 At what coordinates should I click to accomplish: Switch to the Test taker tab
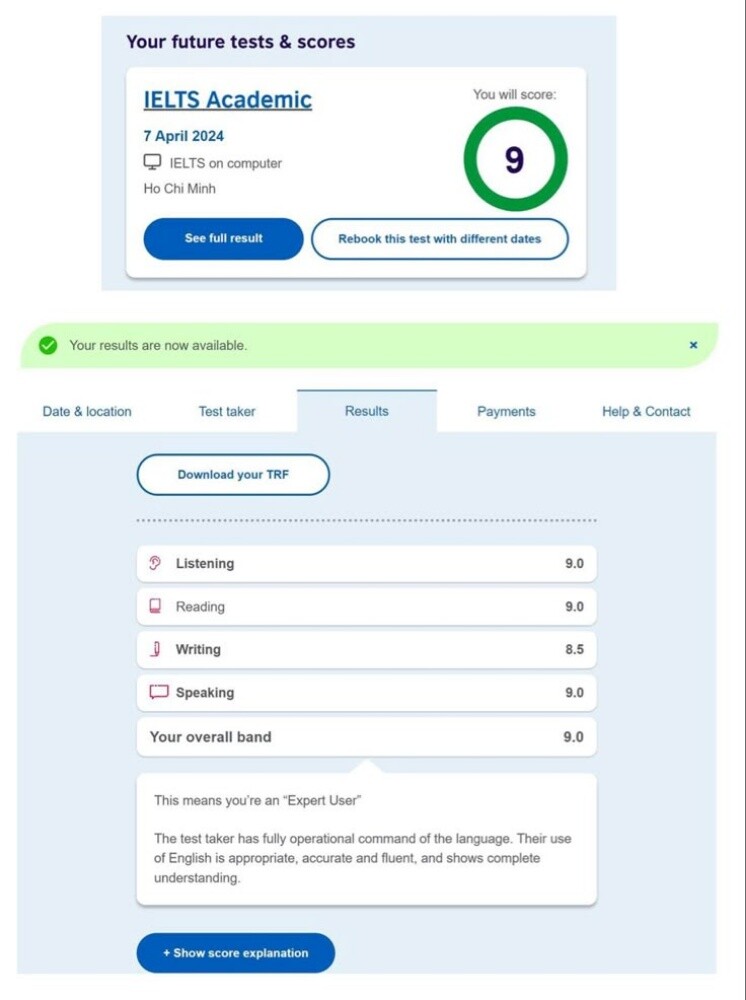click(x=227, y=411)
